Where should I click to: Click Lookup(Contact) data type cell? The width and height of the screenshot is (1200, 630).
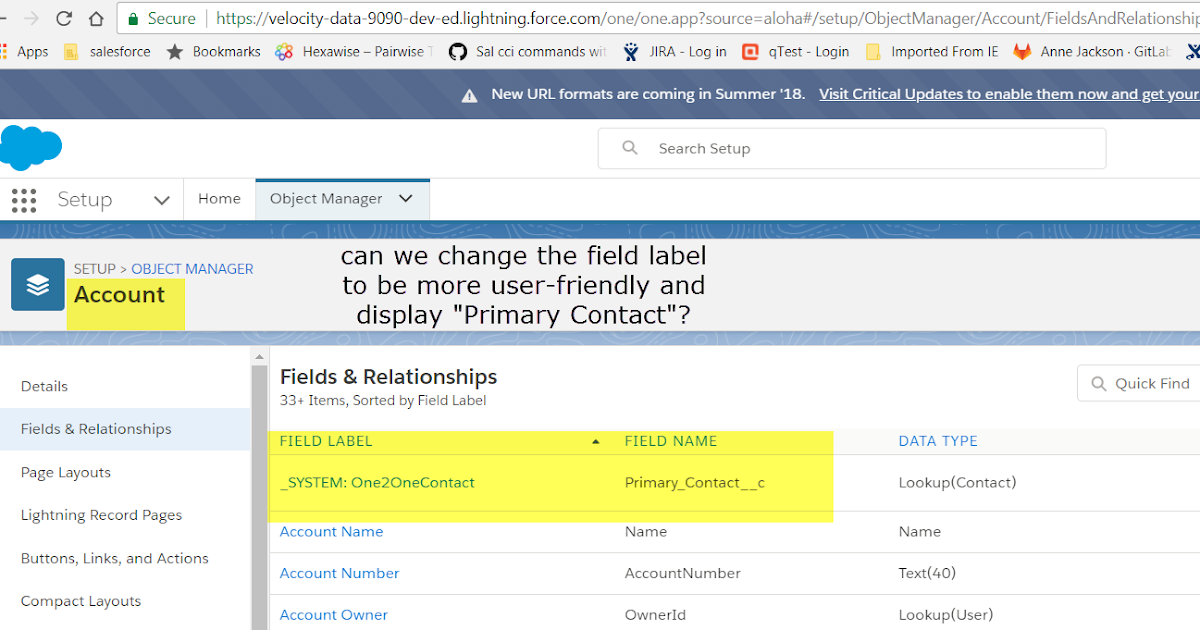957,482
